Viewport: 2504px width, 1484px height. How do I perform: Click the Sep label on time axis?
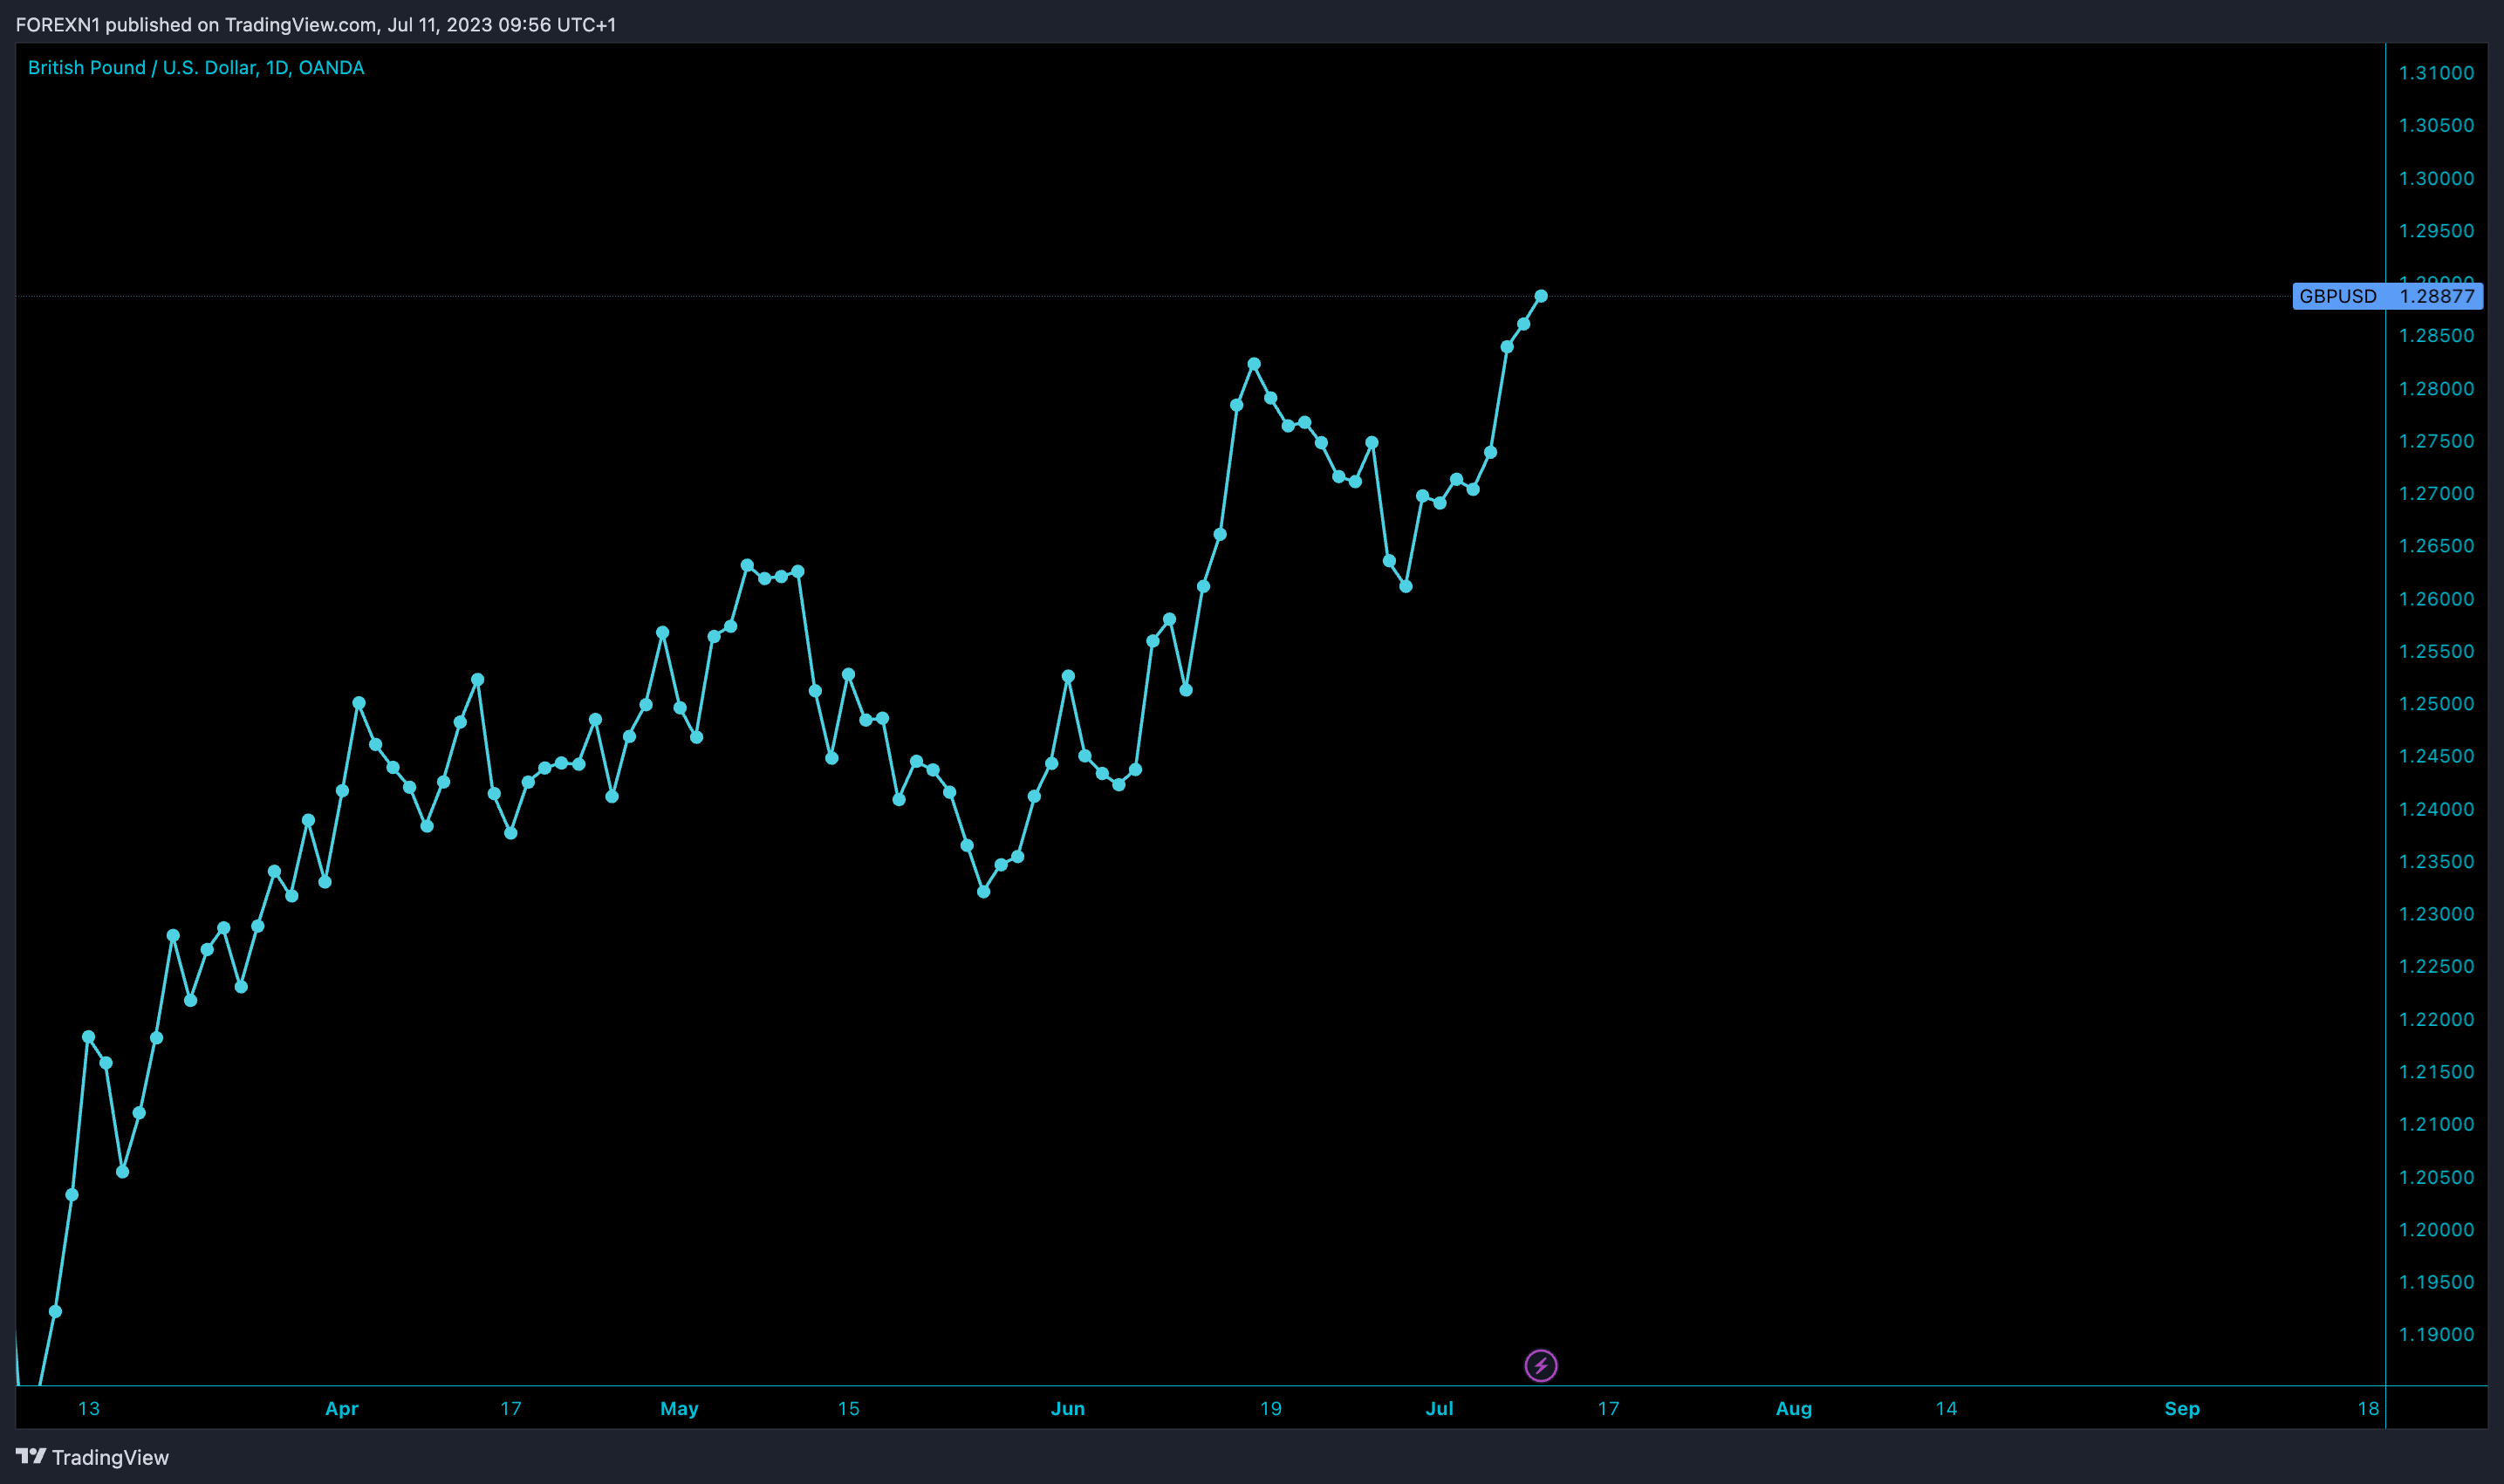(x=2181, y=1408)
